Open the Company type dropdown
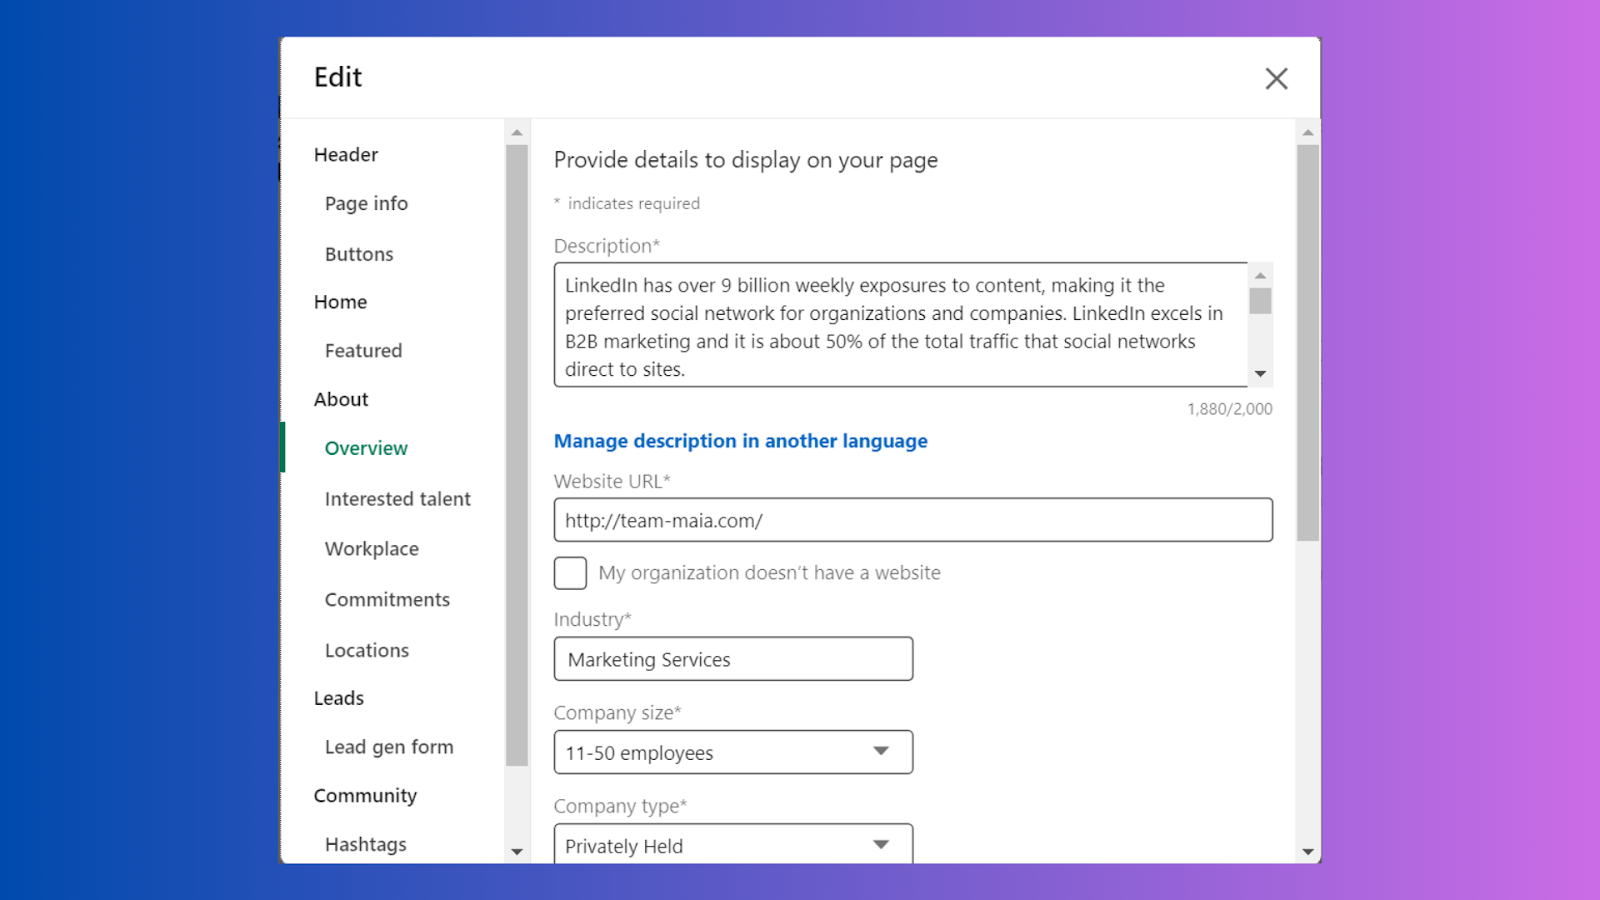Viewport: 1600px width, 900px height. tap(733, 845)
